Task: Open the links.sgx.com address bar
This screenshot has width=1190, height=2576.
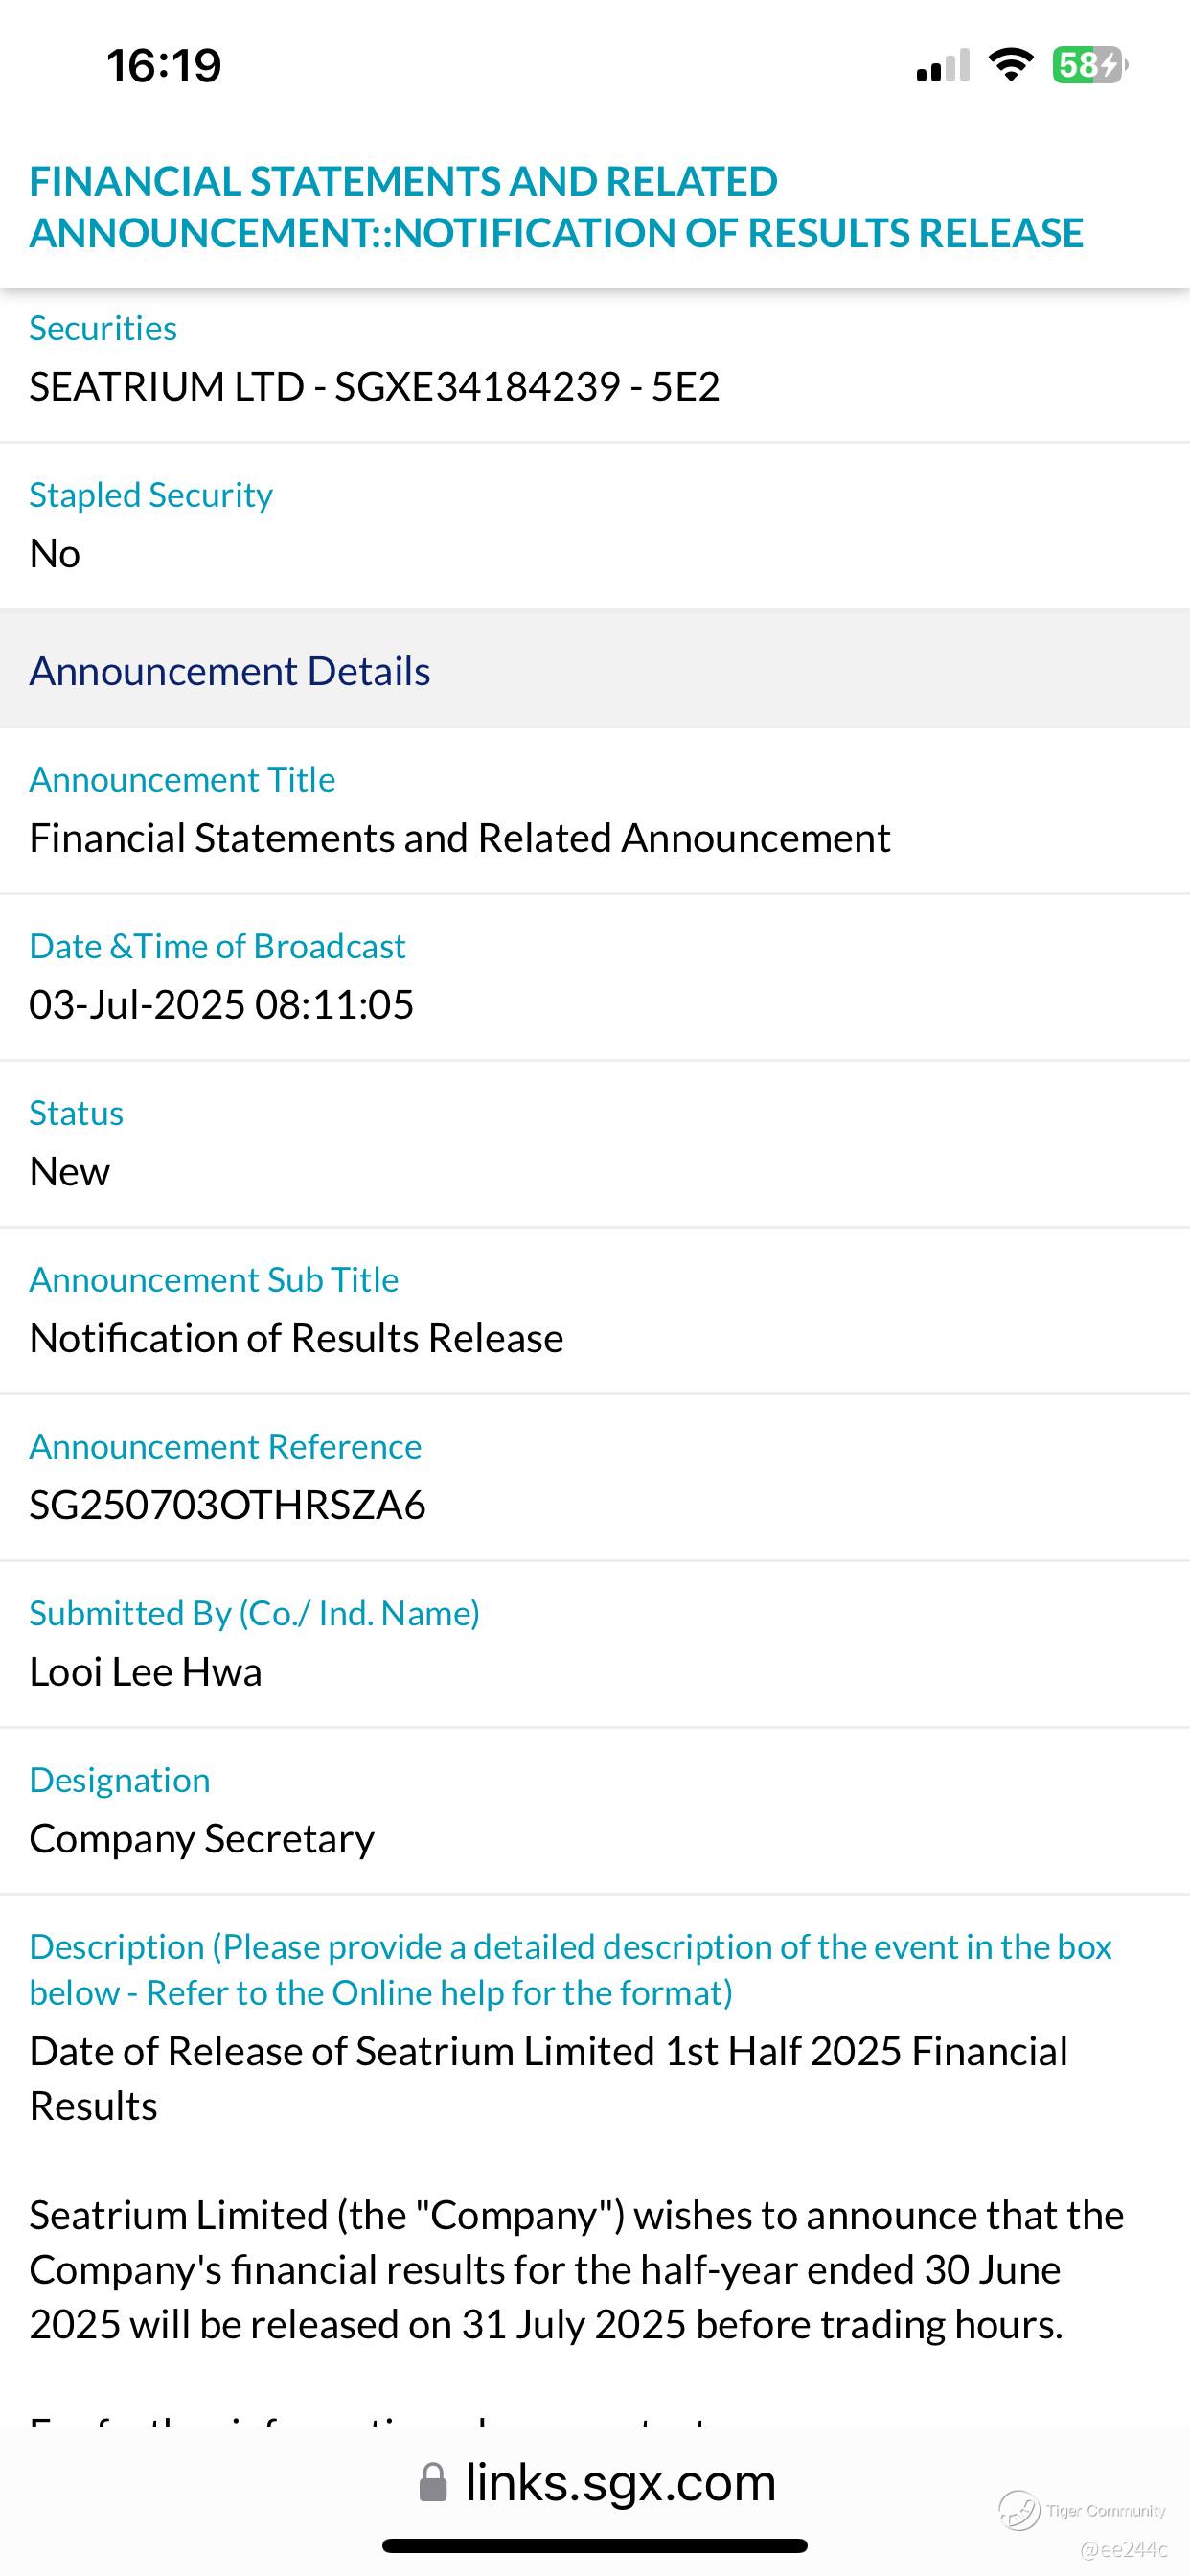Action: tap(620, 2483)
